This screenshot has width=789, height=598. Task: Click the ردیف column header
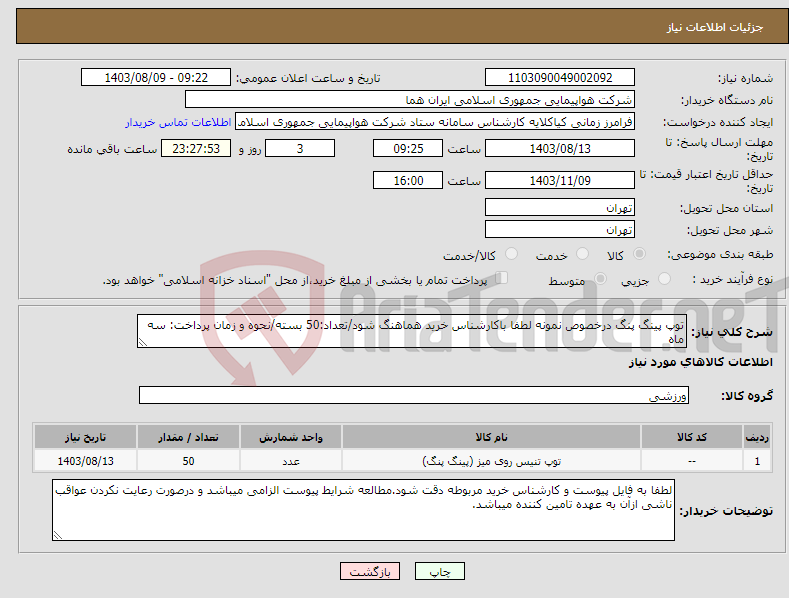coord(757,437)
